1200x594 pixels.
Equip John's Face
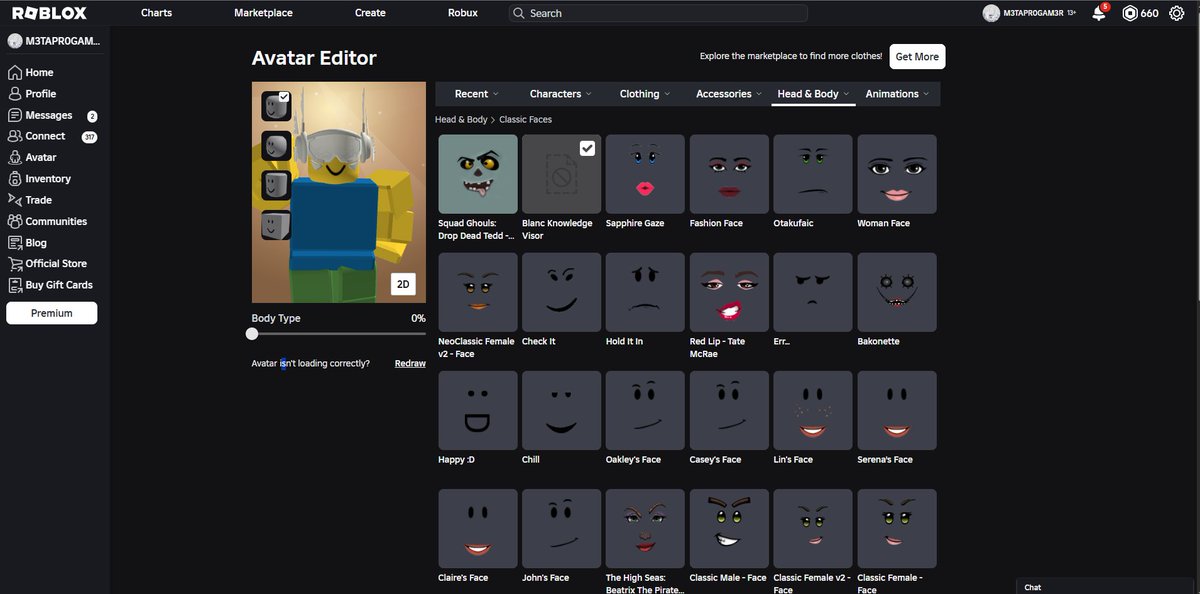[562, 529]
